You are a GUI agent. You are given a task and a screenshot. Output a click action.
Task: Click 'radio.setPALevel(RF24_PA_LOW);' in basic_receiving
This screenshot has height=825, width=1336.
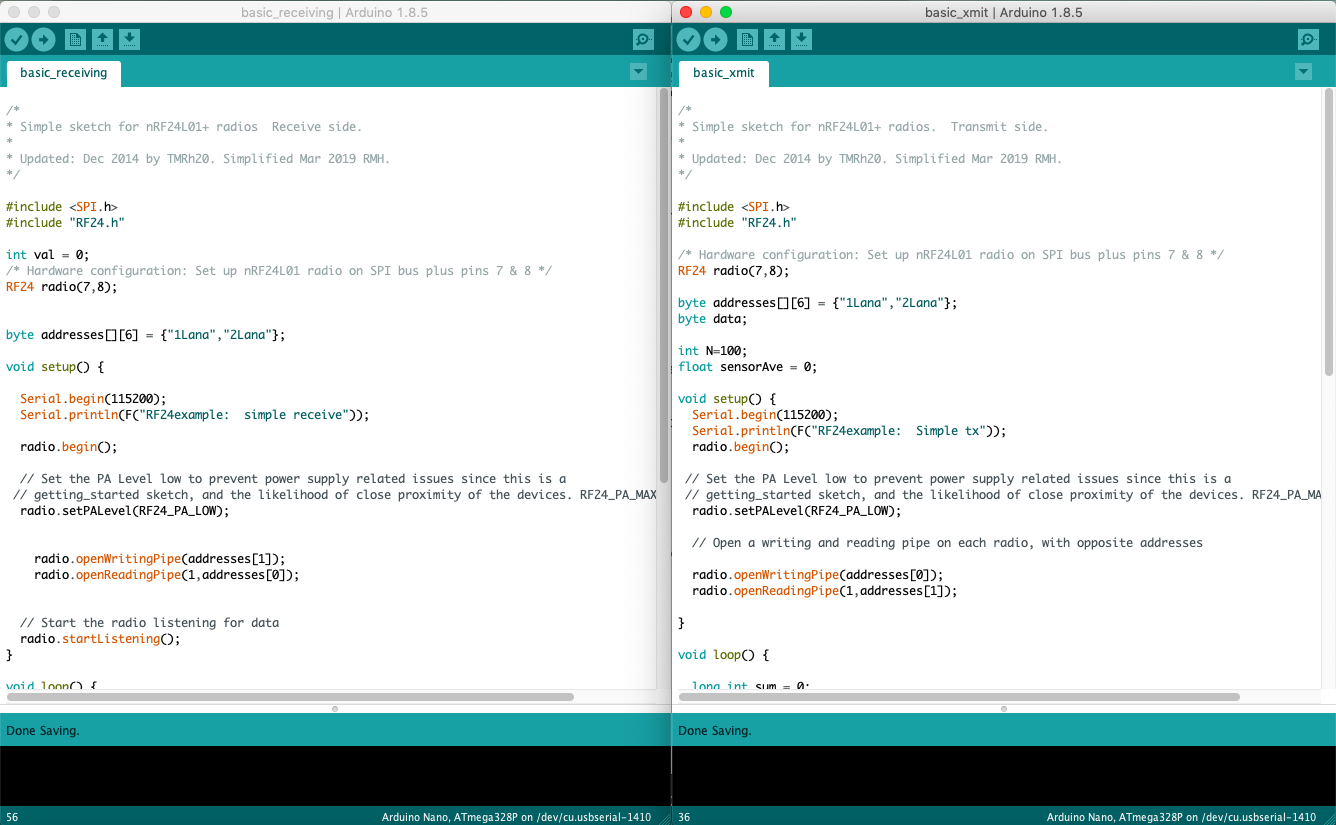point(124,511)
